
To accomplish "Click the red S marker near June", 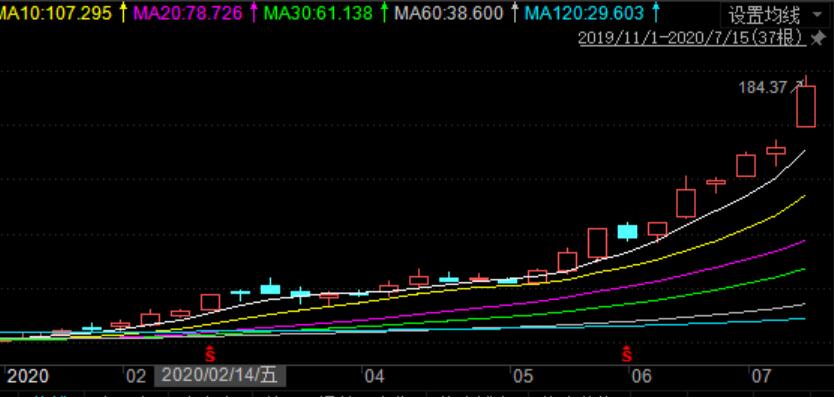I will tap(628, 354).
